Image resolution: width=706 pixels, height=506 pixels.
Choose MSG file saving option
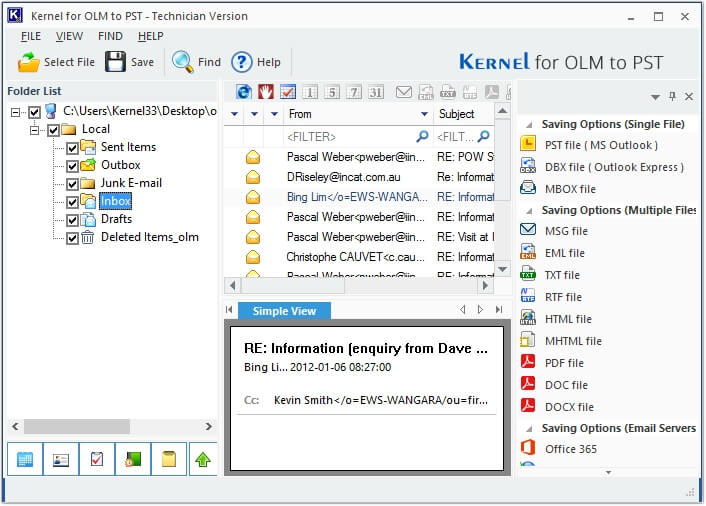(566, 231)
